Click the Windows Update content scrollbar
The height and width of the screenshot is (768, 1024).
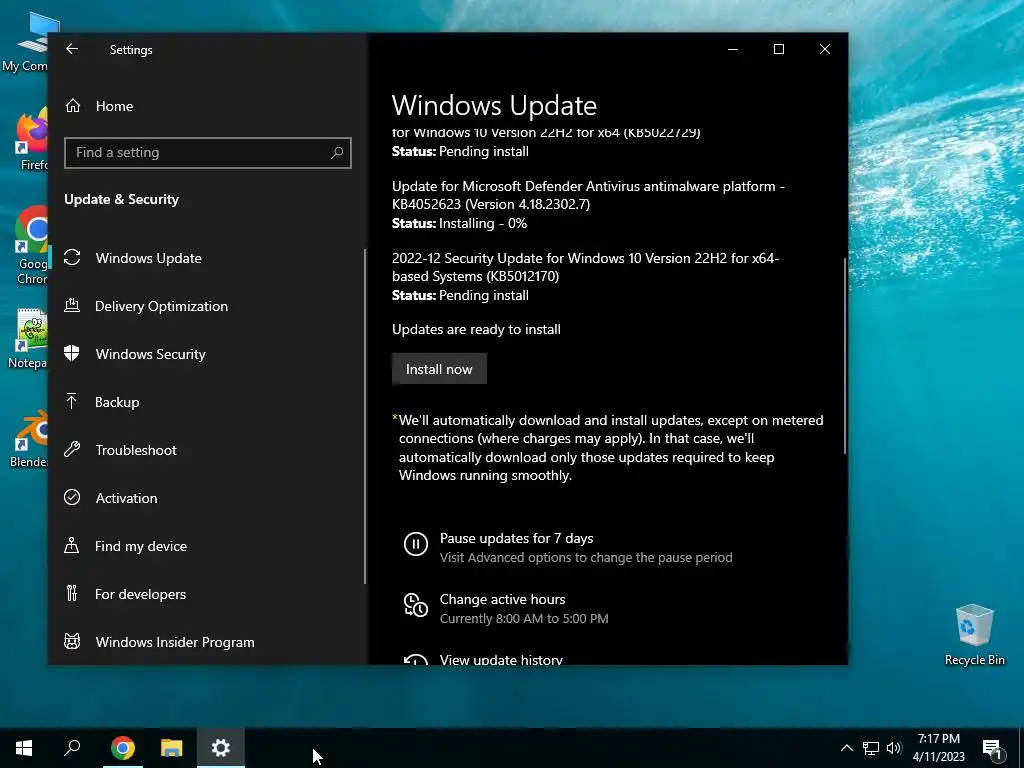click(x=844, y=356)
